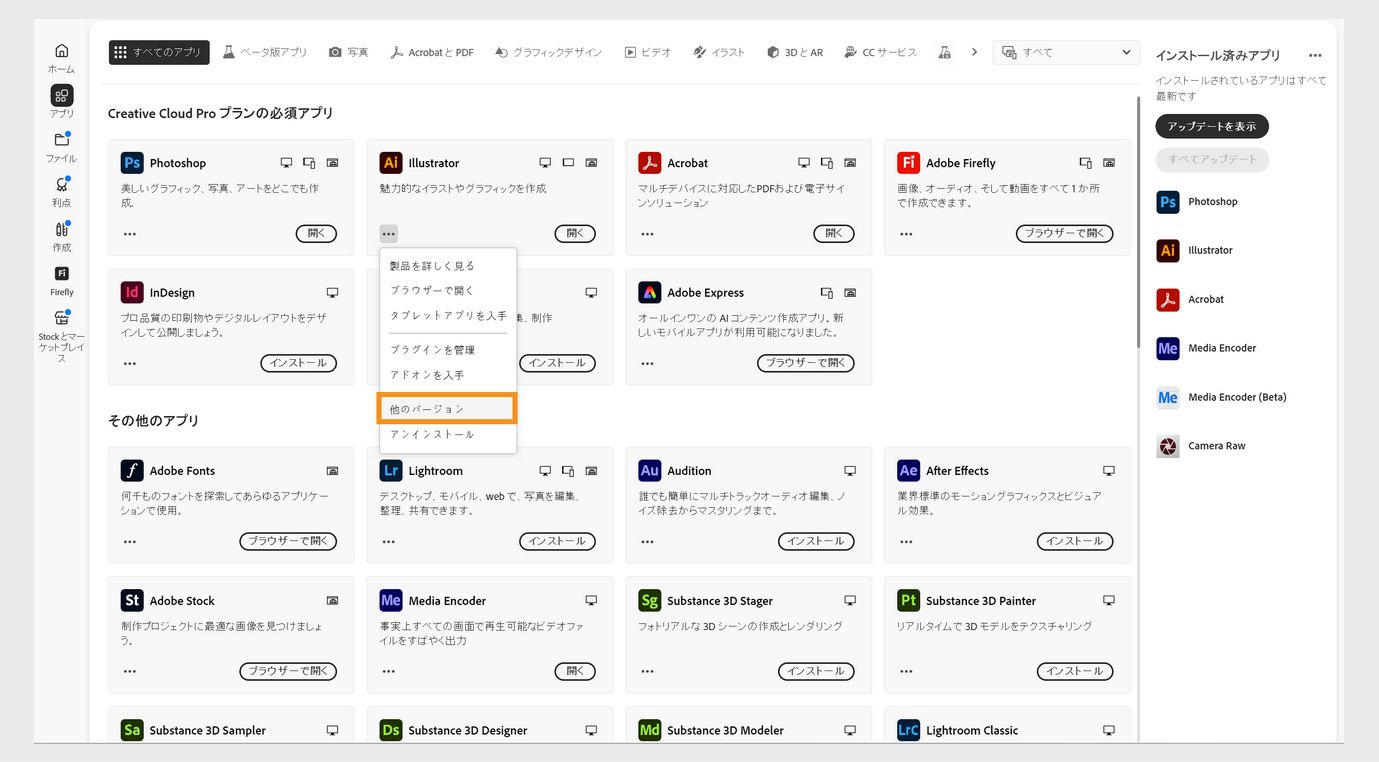Choose 他のバージョン menu item

448,409
